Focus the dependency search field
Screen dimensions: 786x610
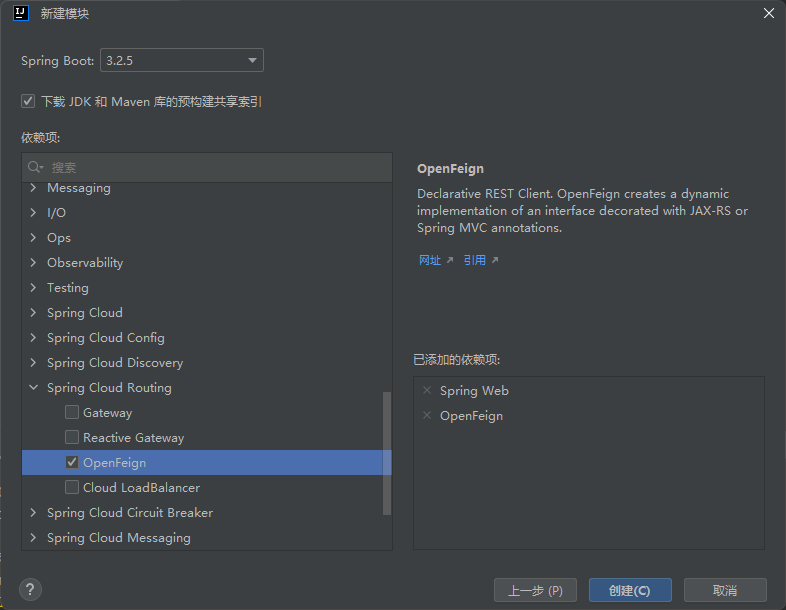click(207, 167)
